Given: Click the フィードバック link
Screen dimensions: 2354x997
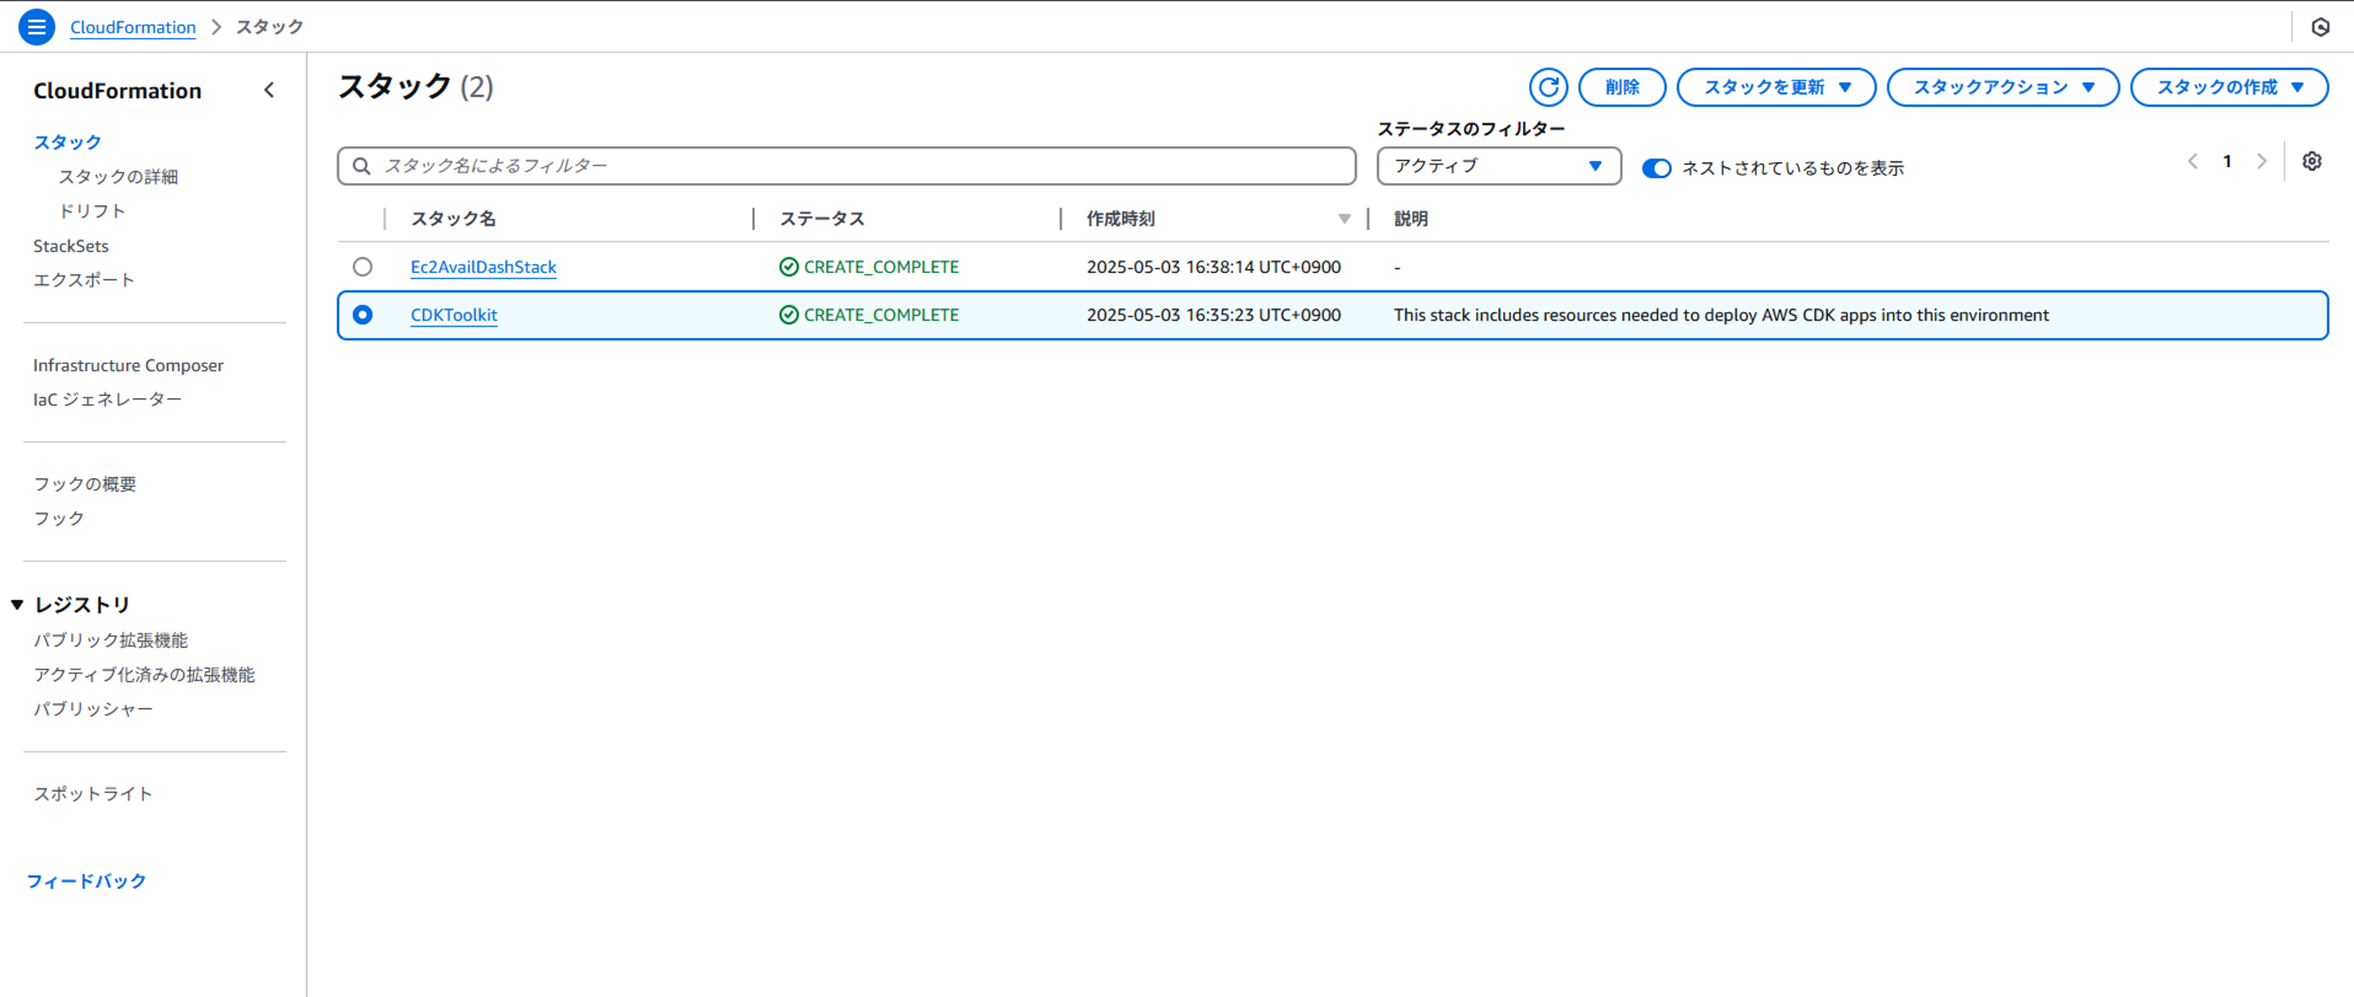Looking at the screenshot, I should (86, 881).
